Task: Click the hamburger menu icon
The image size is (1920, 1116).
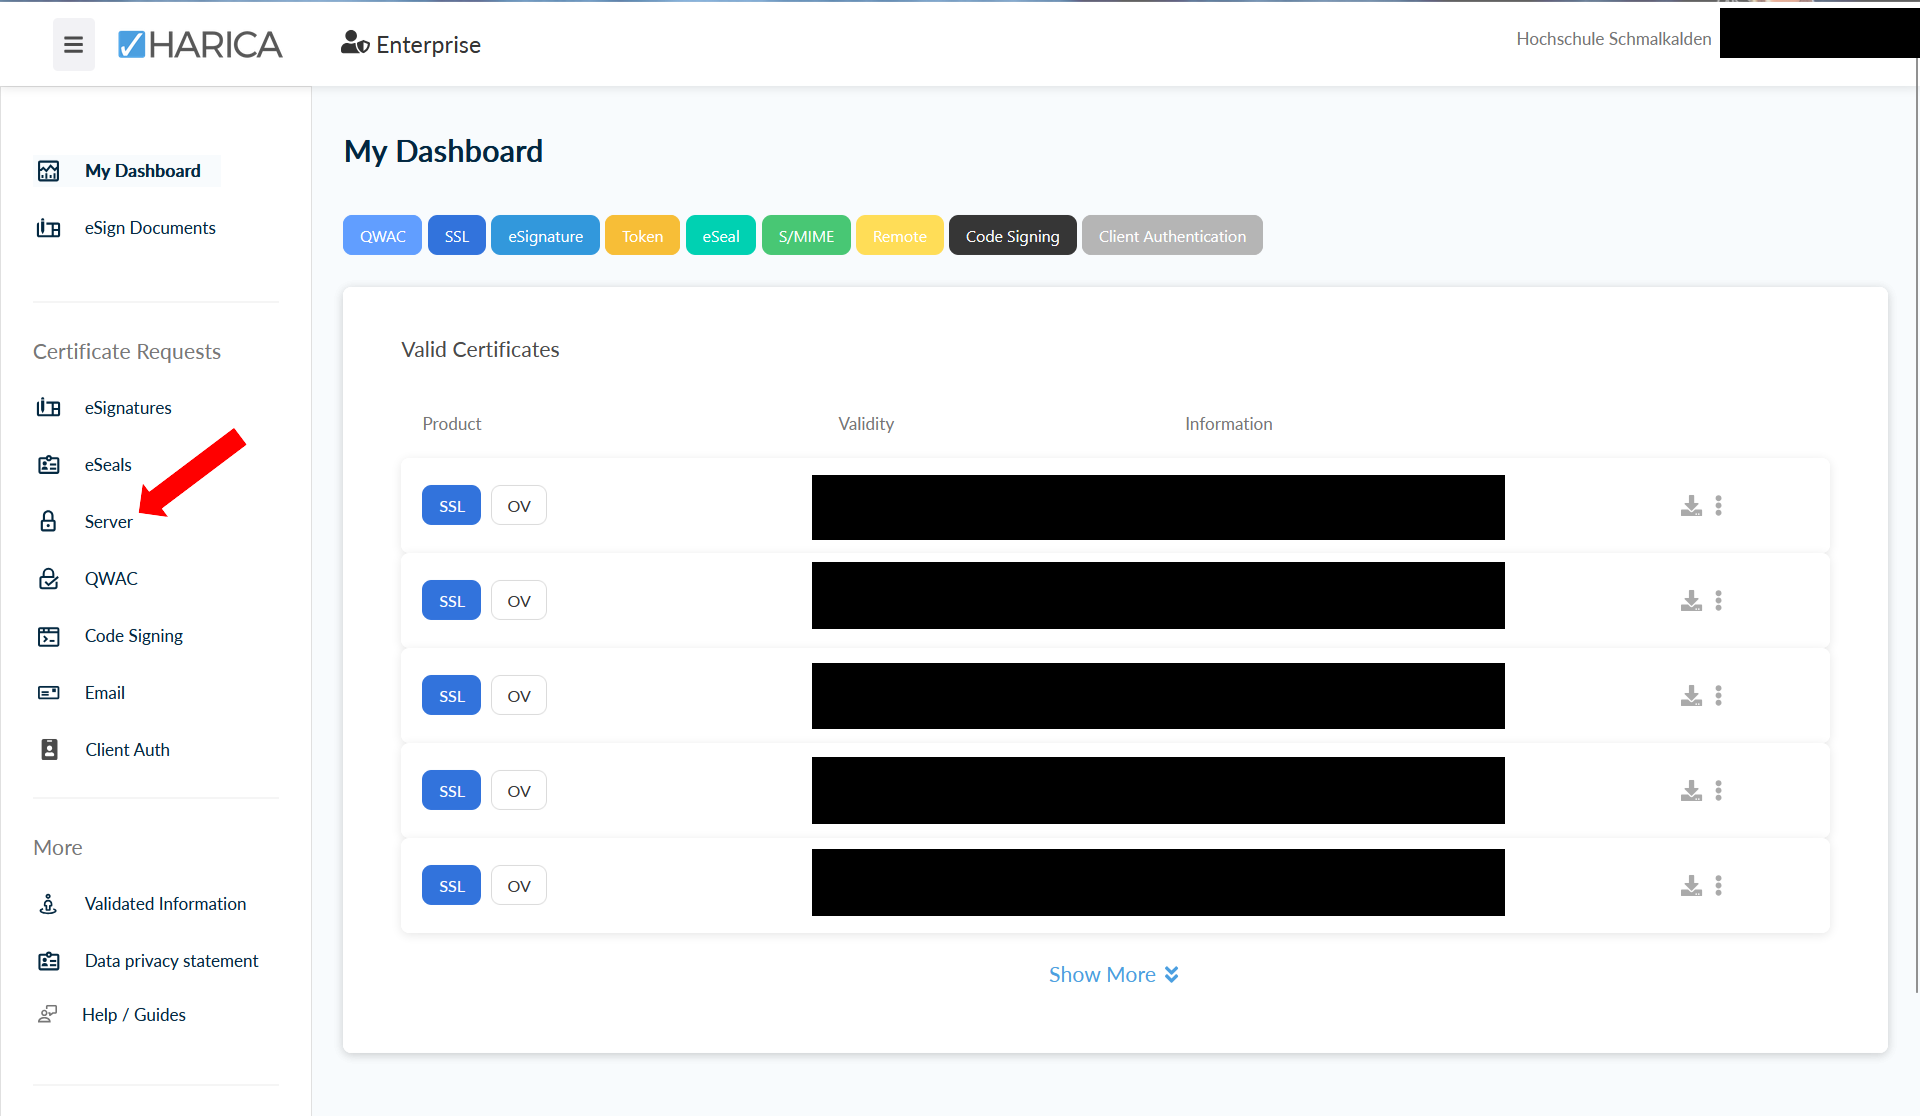Action: pyautogui.click(x=73, y=44)
